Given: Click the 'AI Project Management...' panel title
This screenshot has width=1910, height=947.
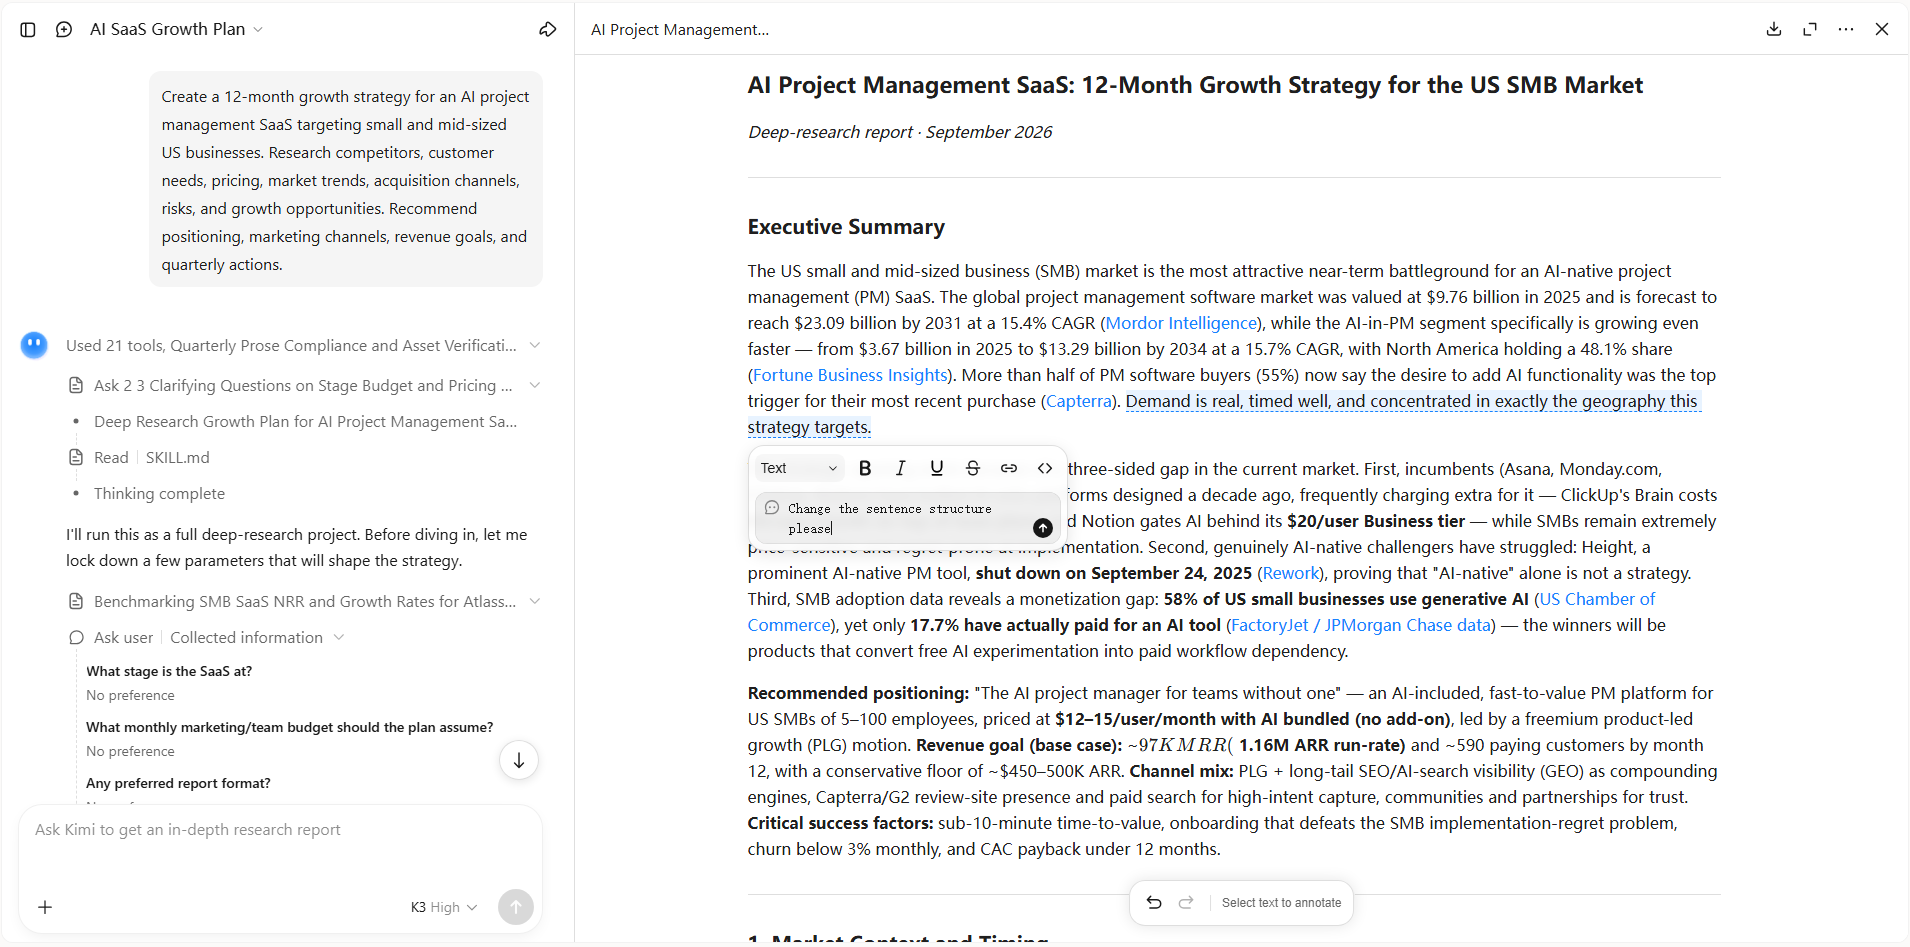Looking at the screenshot, I should pyautogui.click(x=680, y=30).
